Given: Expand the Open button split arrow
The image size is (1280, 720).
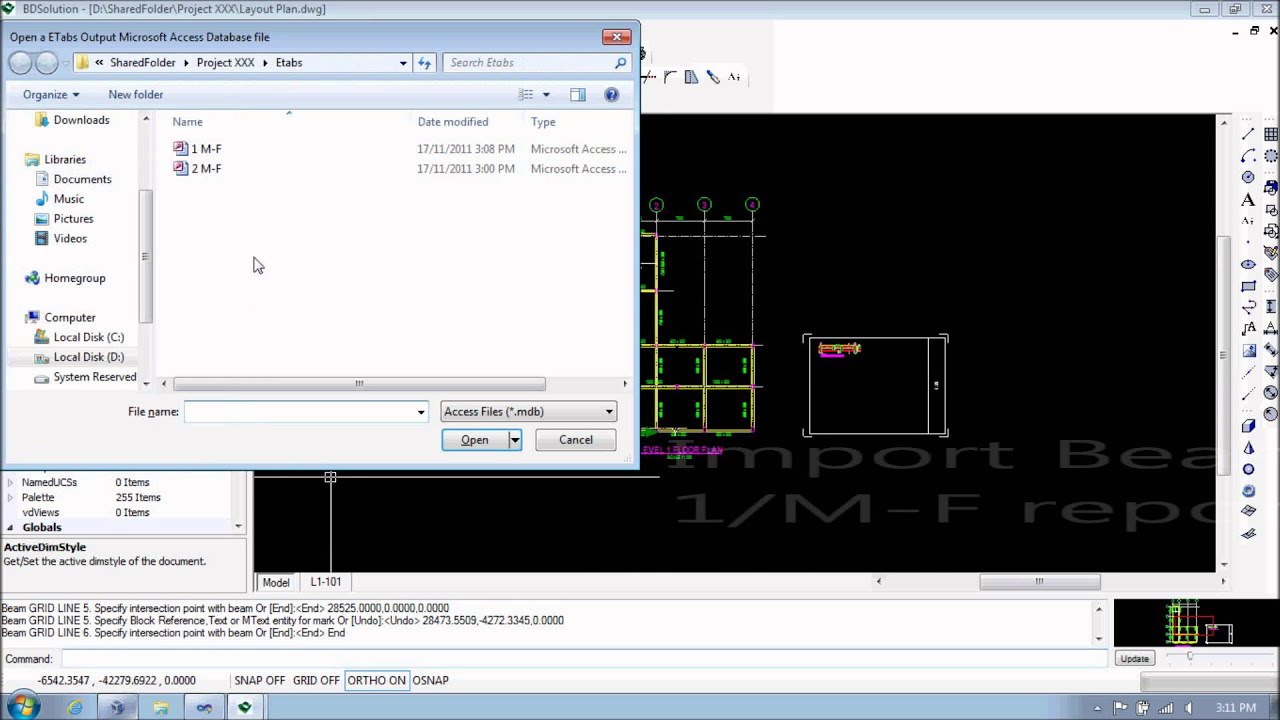Looking at the screenshot, I should click(x=515, y=440).
